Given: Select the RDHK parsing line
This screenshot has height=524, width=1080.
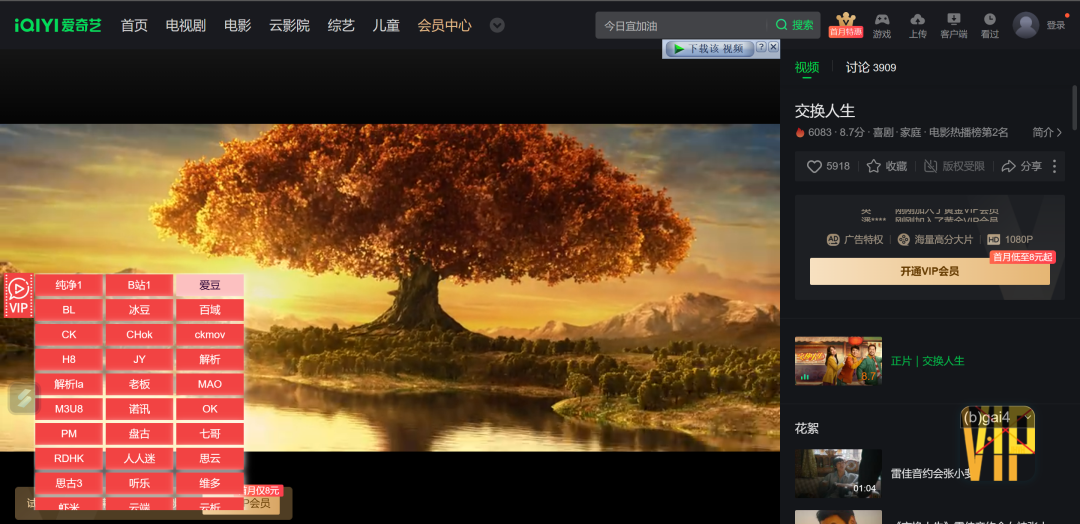Looking at the screenshot, I should point(69,459).
